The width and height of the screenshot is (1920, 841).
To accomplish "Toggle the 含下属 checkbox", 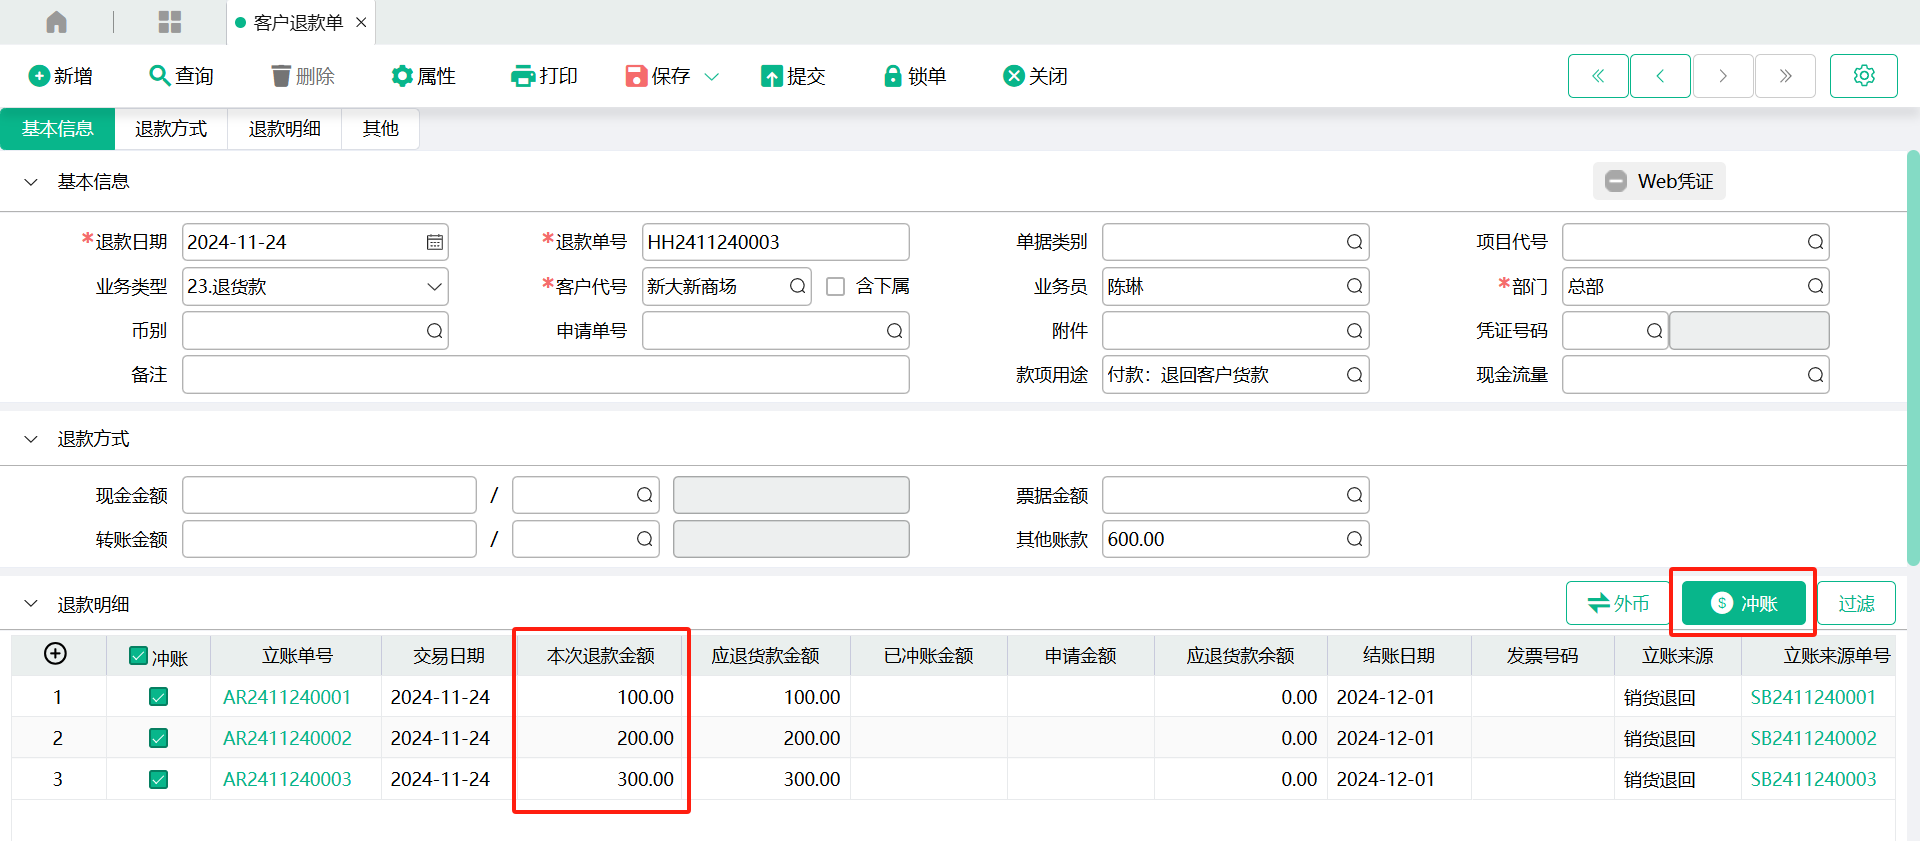I will tap(836, 287).
